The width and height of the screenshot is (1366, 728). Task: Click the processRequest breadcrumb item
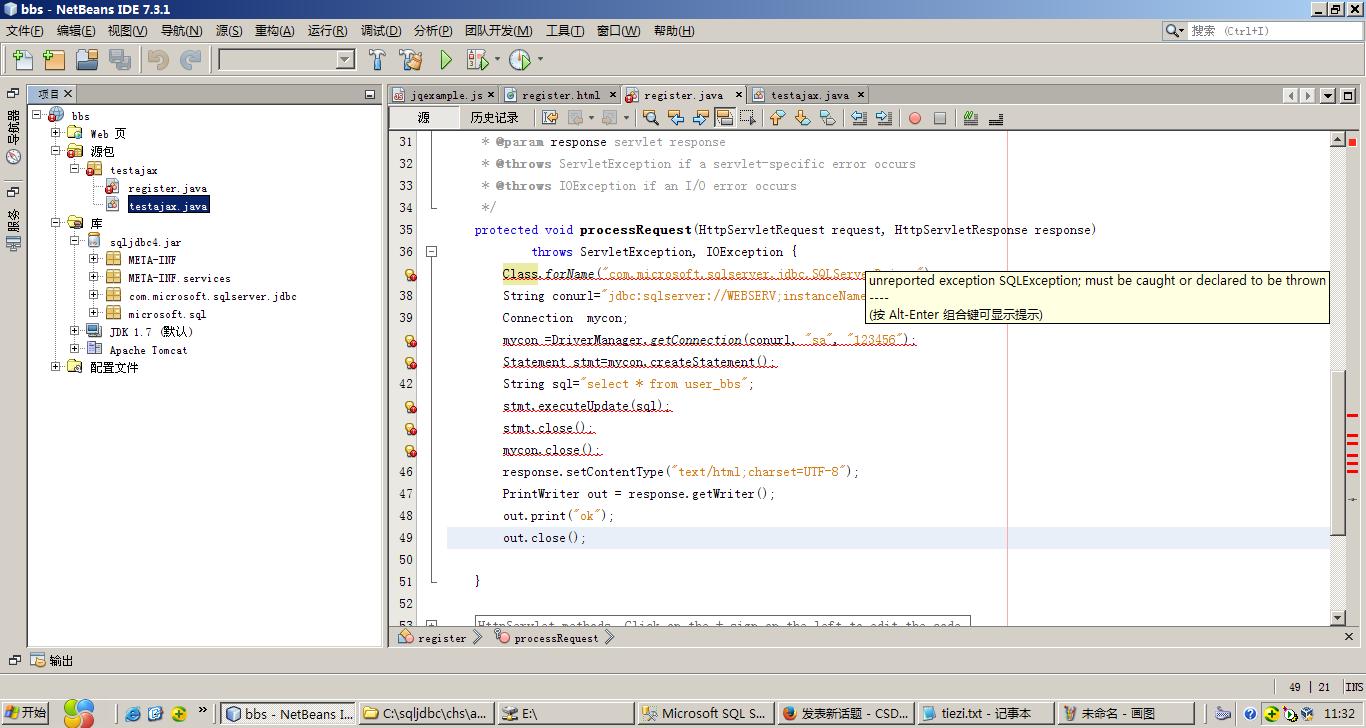click(x=555, y=638)
